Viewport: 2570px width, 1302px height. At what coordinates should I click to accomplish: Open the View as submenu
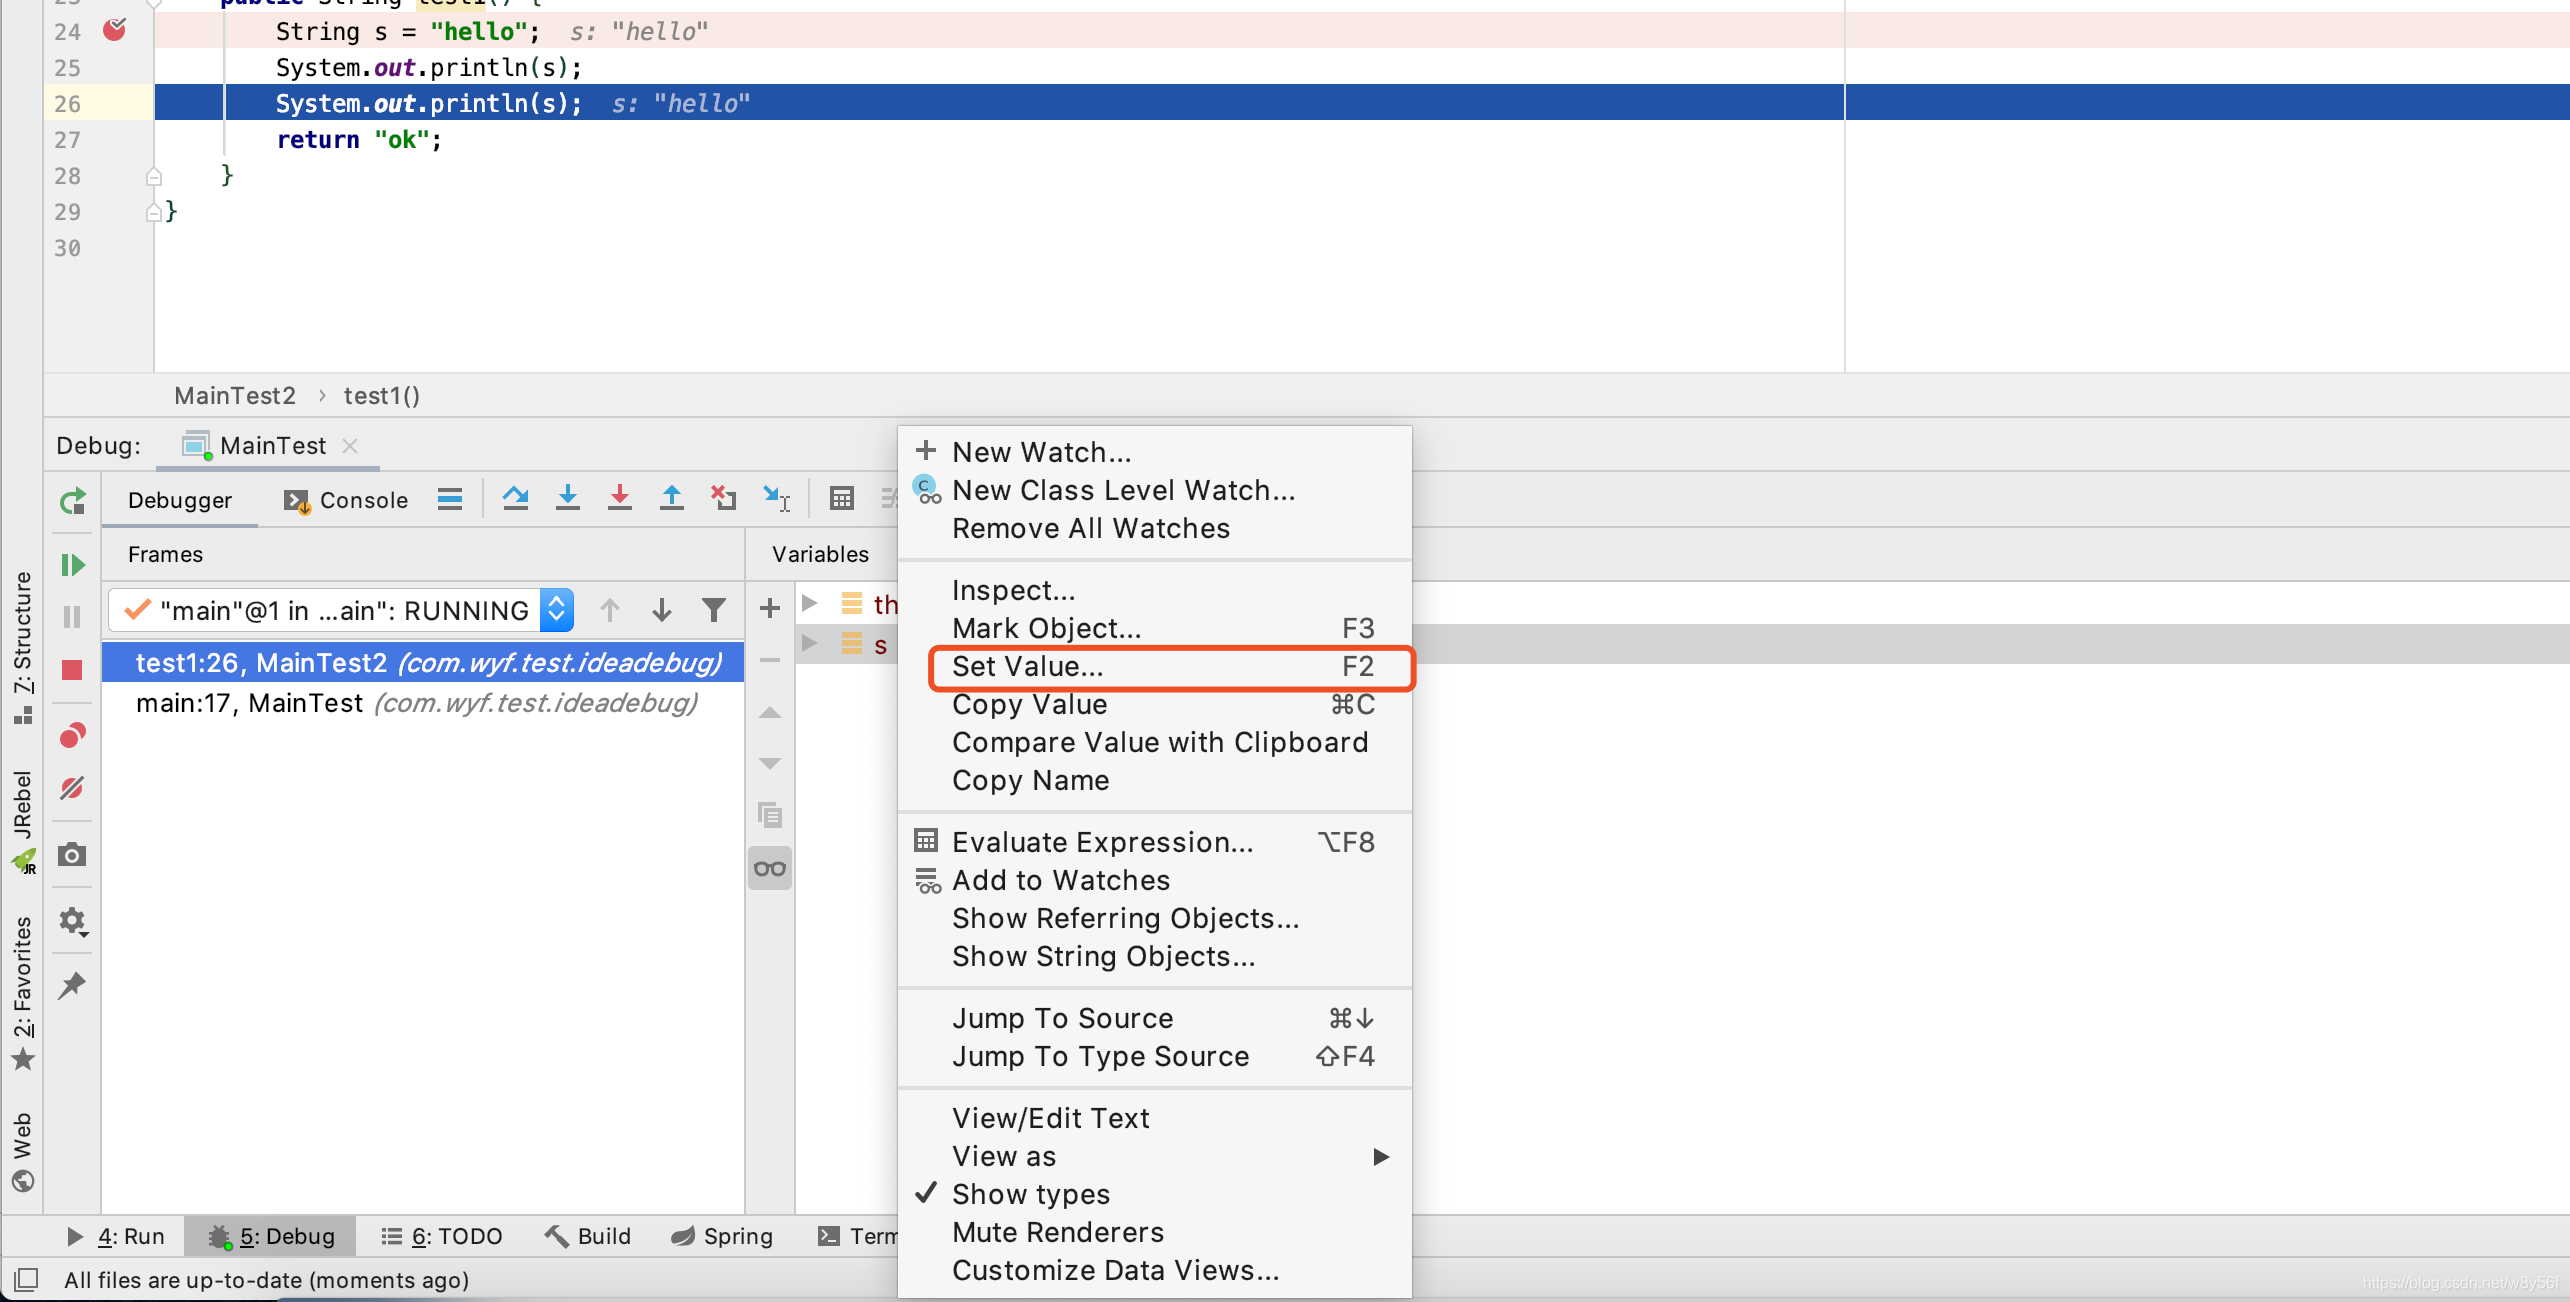click(1004, 1156)
